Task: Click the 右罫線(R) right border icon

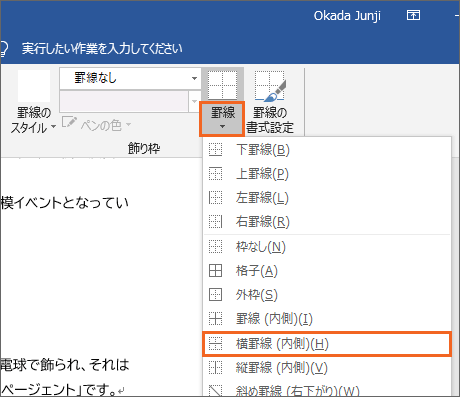Action: tap(215, 221)
